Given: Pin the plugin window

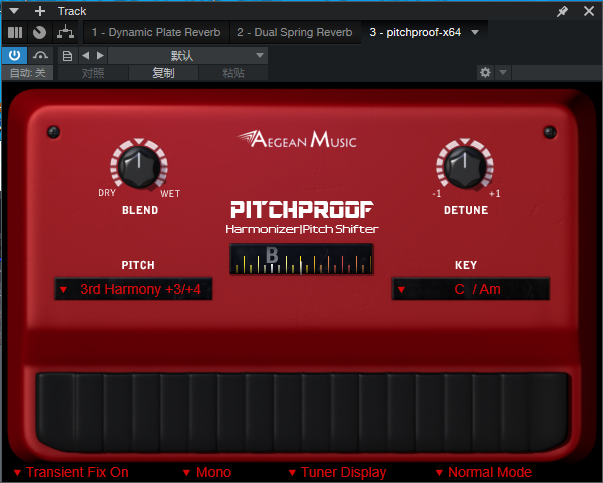Looking at the screenshot, I should pyautogui.click(x=562, y=11).
